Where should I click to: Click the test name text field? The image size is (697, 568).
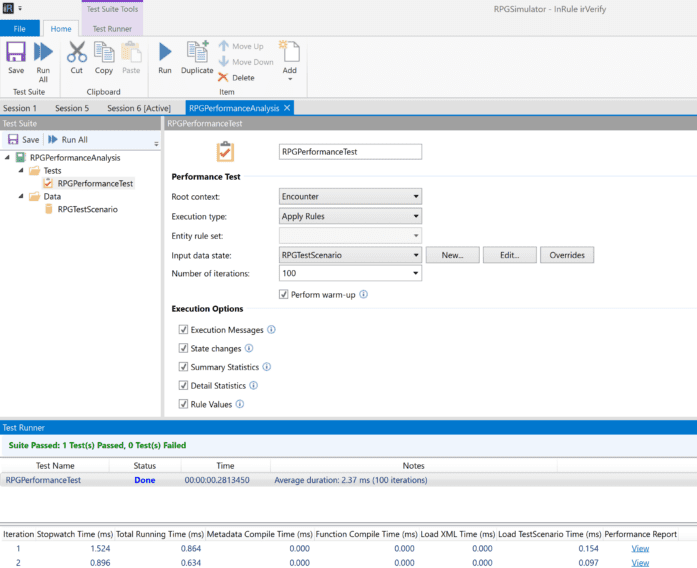coord(350,152)
